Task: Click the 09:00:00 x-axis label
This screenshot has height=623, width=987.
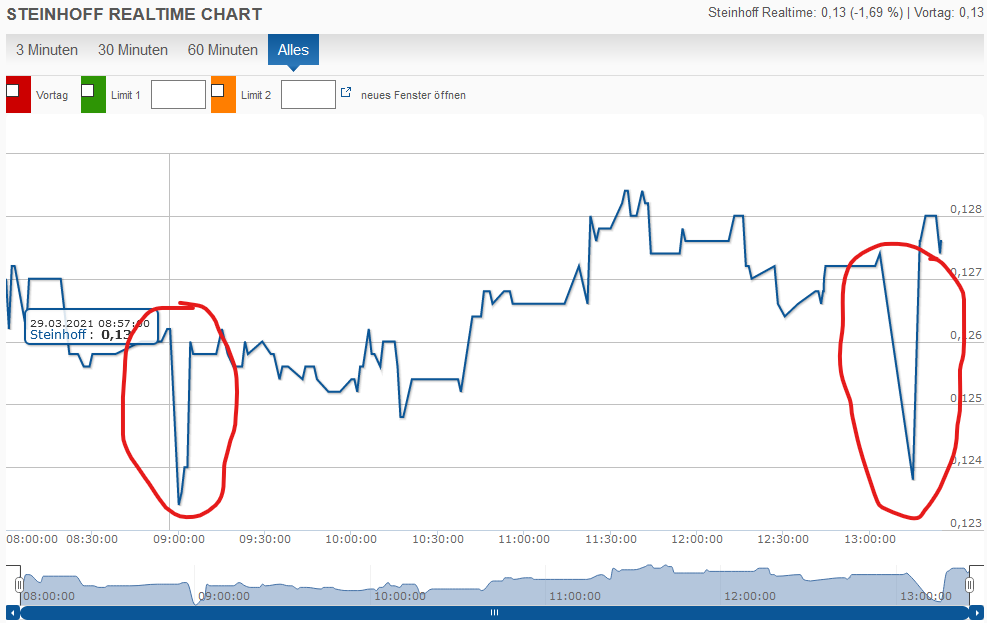Action: [179, 539]
